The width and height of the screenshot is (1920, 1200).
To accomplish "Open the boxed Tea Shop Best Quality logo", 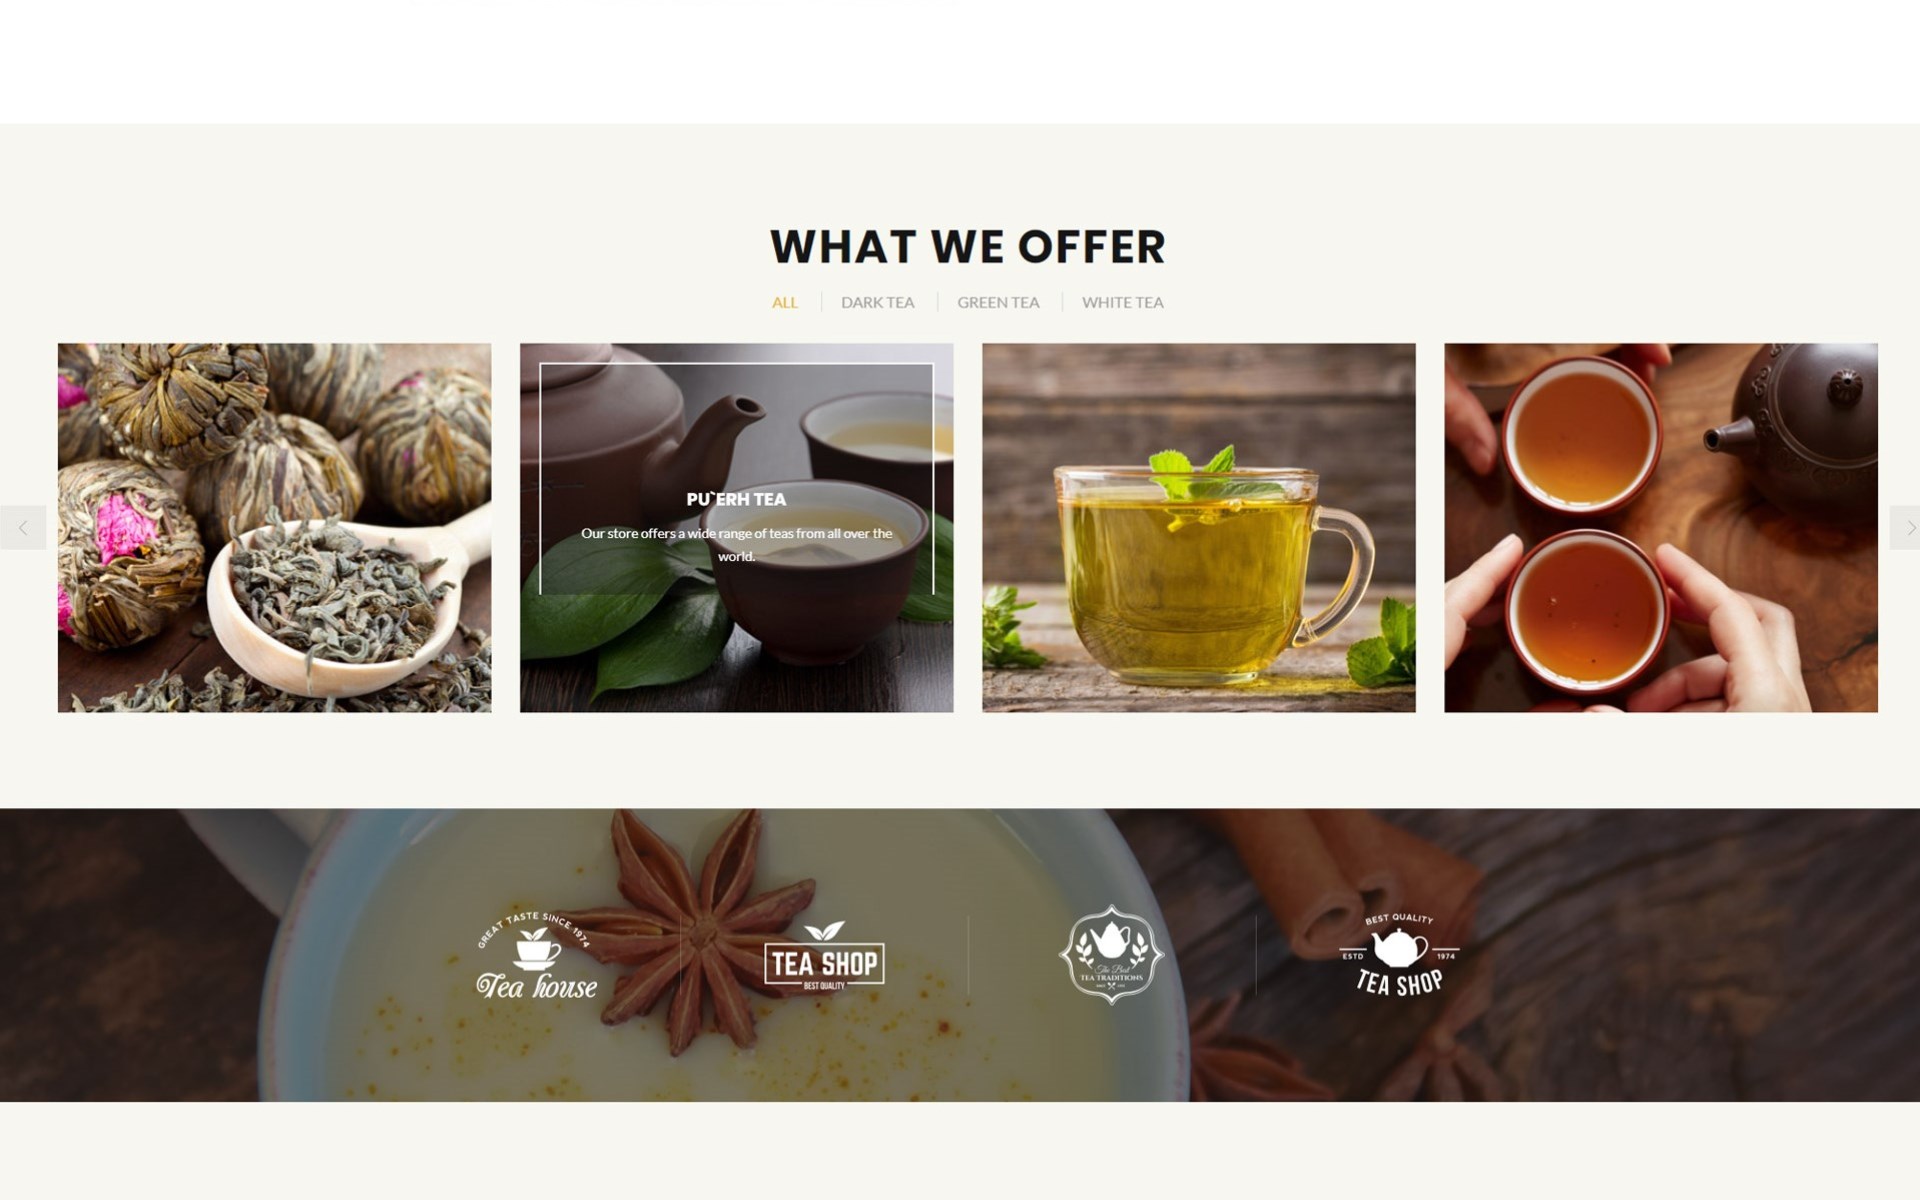I will click(824, 956).
